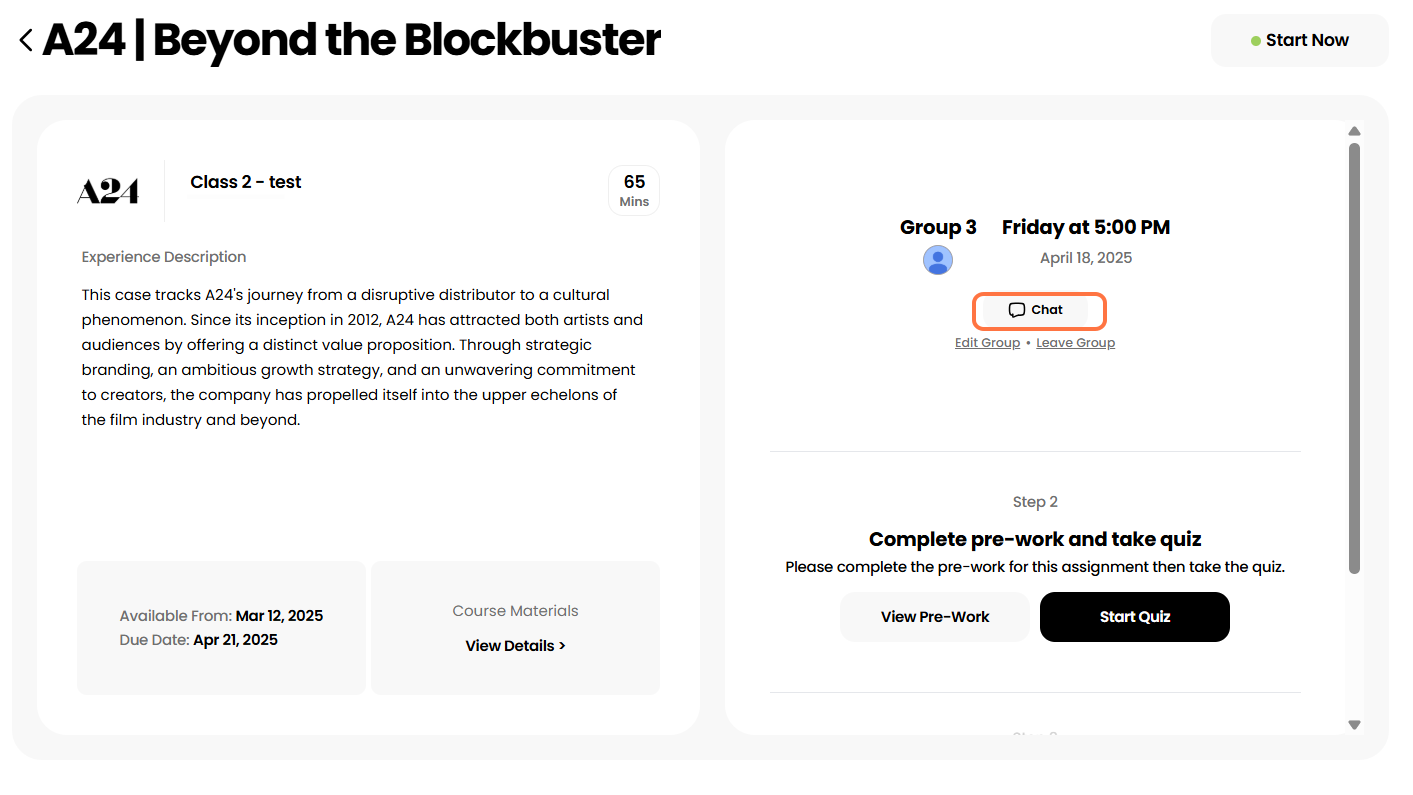The height and width of the screenshot is (795, 1413).
Task: Click the Leave Group link
Action: point(1075,343)
